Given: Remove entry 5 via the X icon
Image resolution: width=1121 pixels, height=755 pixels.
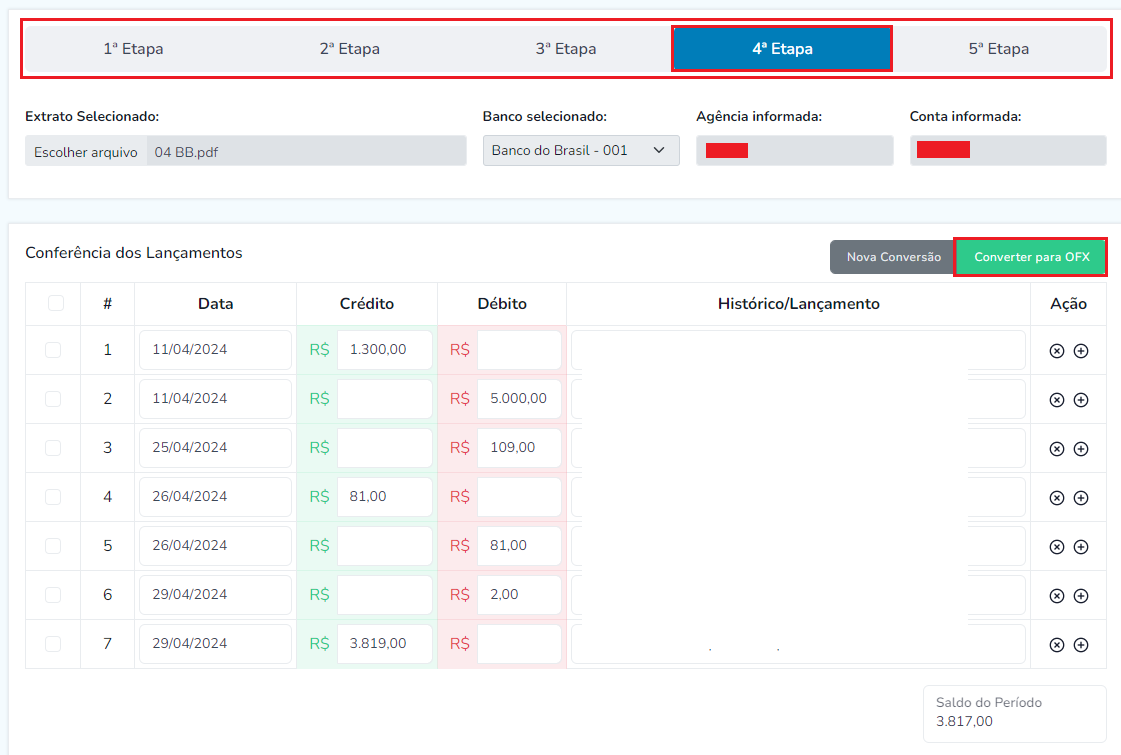Looking at the screenshot, I should (1056, 547).
